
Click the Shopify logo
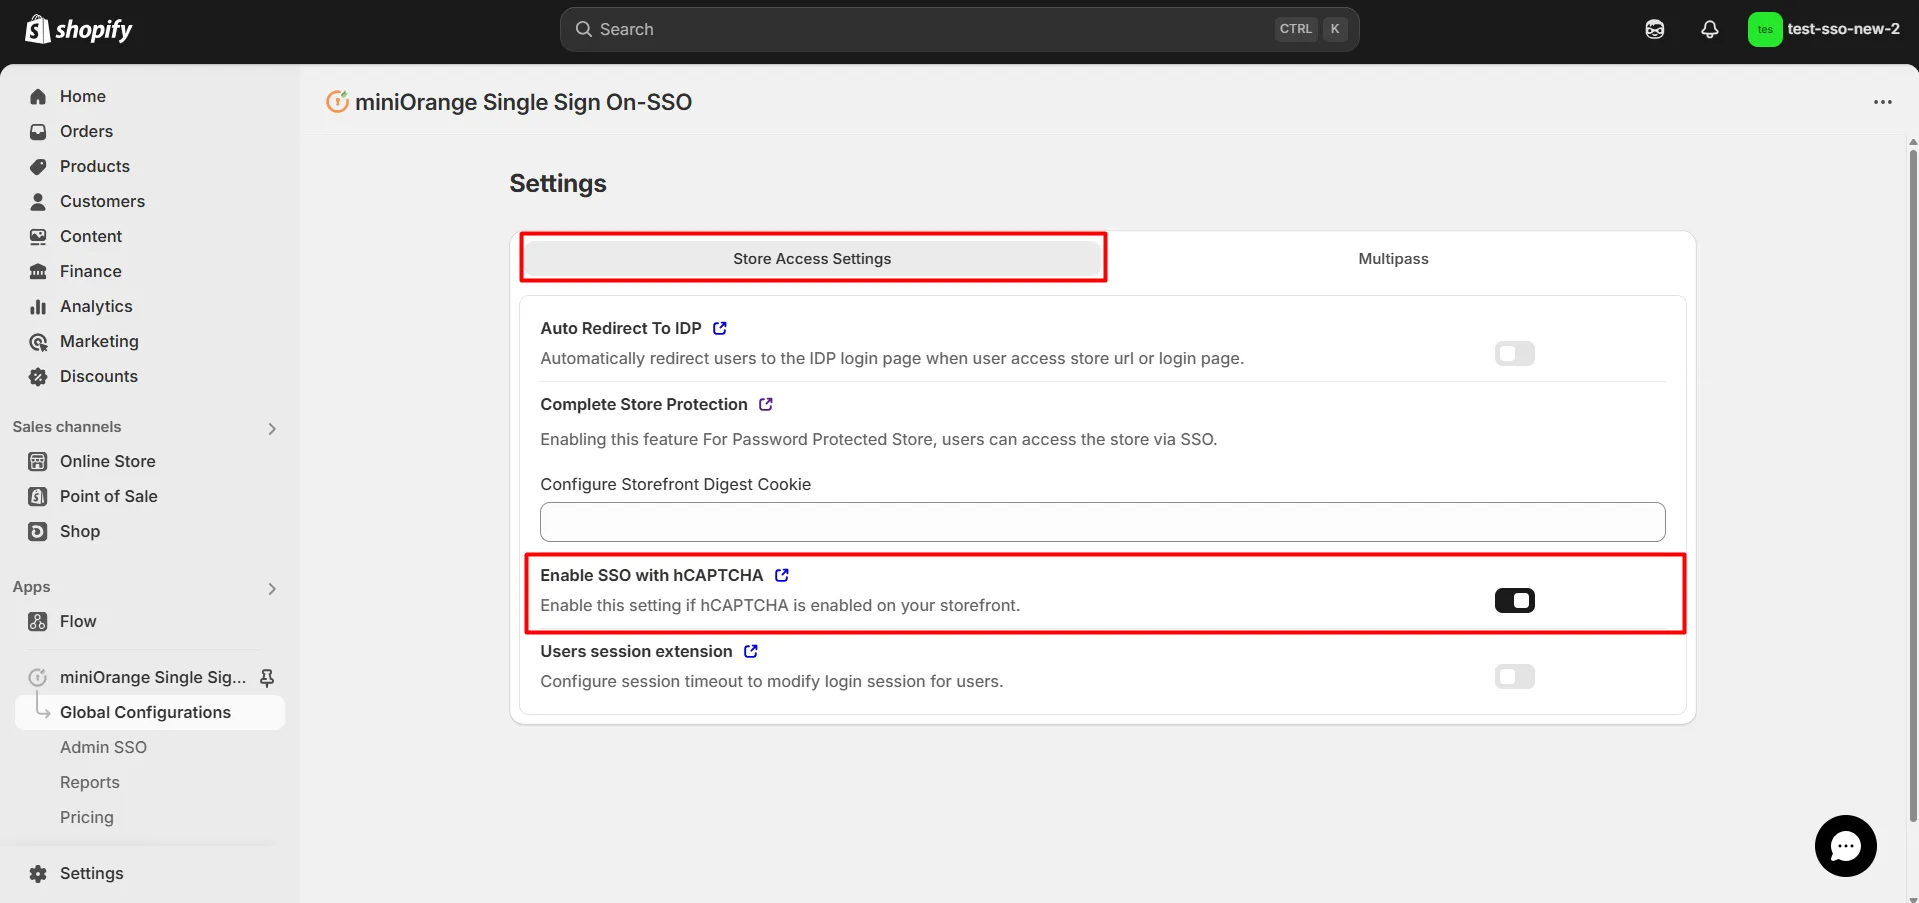point(79,30)
